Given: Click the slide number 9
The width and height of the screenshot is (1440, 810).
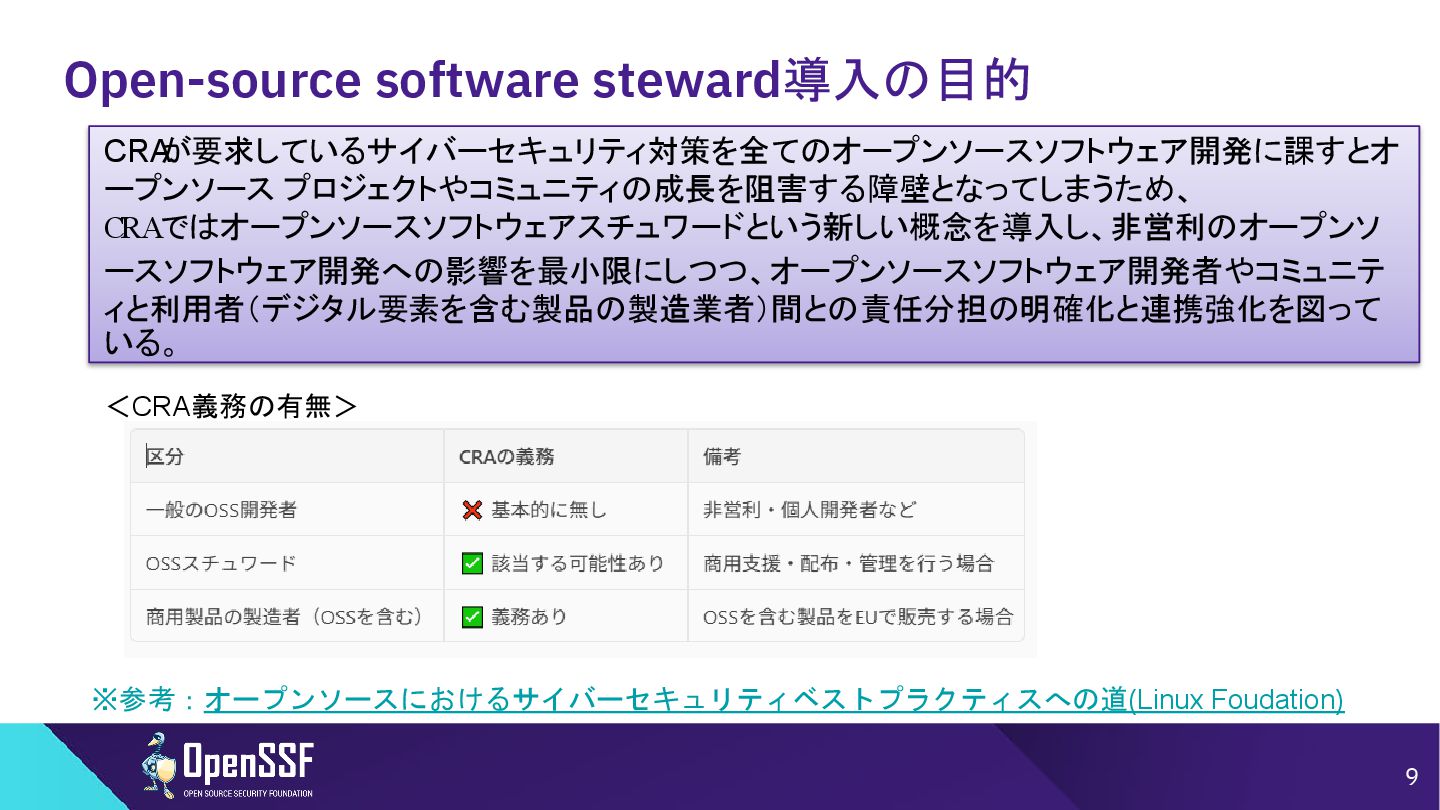Looking at the screenshot, I should [x=1412, y=777].
